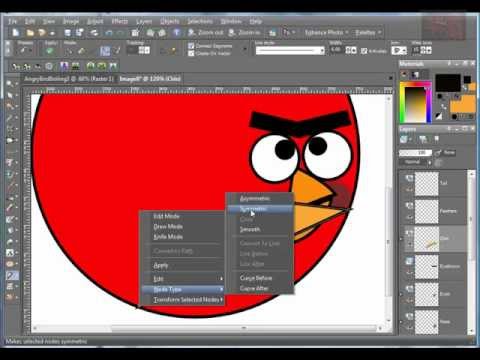The width and height of the screenshot is (480, 360).
Task: Open the Help menu
Action: pyautogui.click(x=256, y=21)
